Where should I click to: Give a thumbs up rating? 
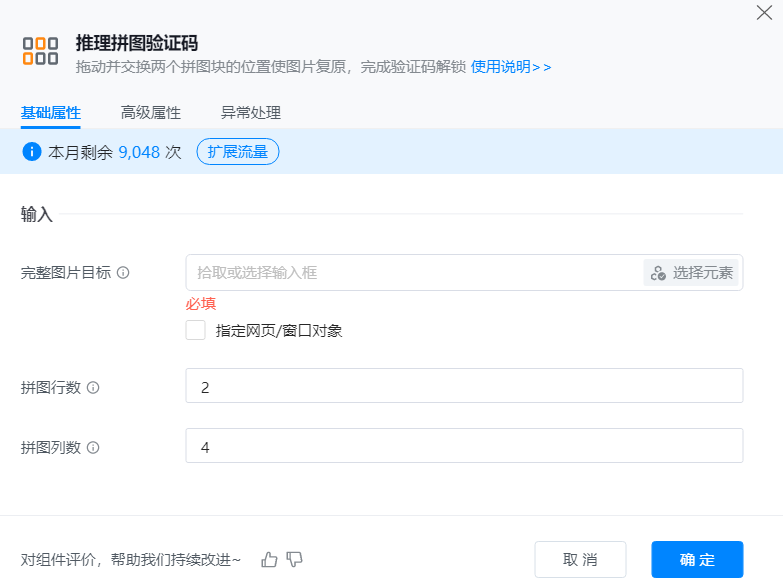pyautogui.click(x=269, y=560)
